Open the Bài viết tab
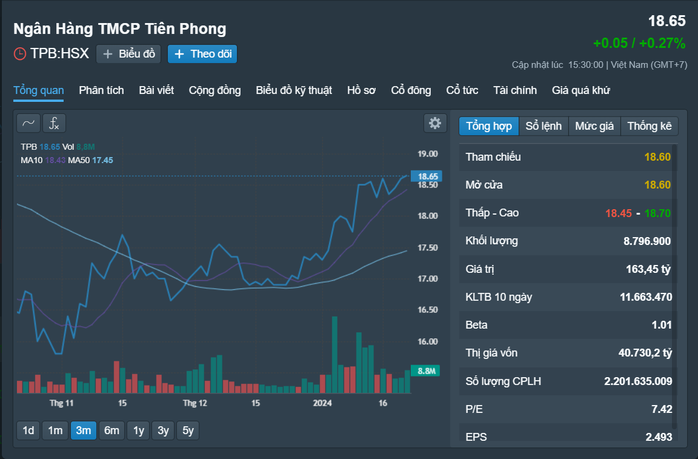The width and height of the screenshot is (698, 459). 156,90
